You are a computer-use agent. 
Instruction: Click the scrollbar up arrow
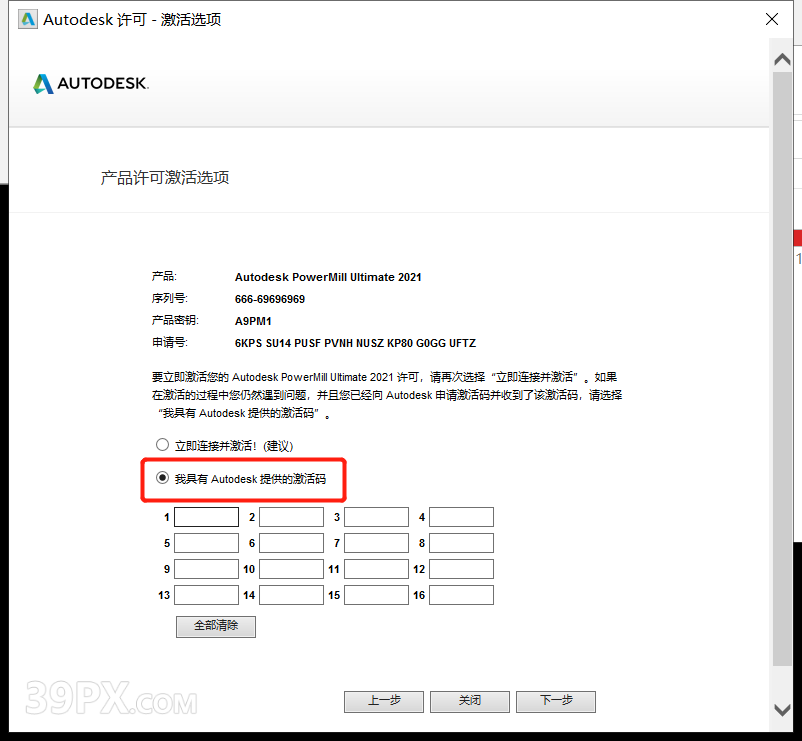pyautogui.click(x=782, y=59)
